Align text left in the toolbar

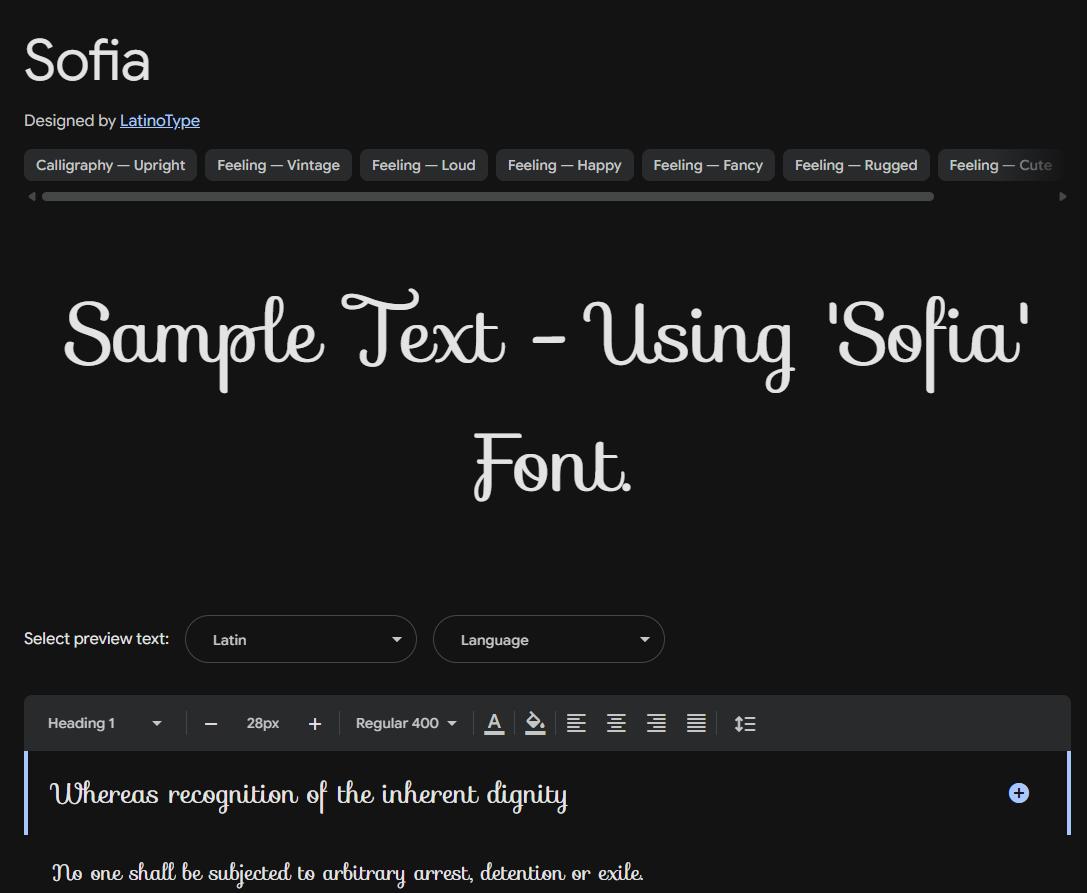(576, 723)
